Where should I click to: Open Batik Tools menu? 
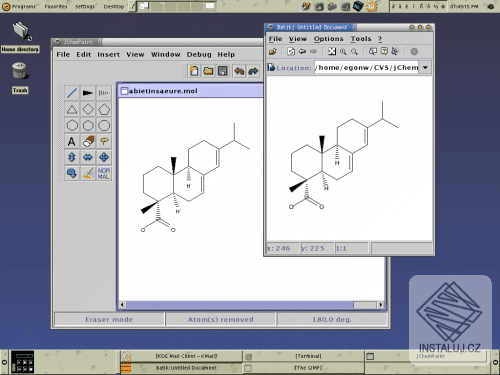tap(361, 39)
